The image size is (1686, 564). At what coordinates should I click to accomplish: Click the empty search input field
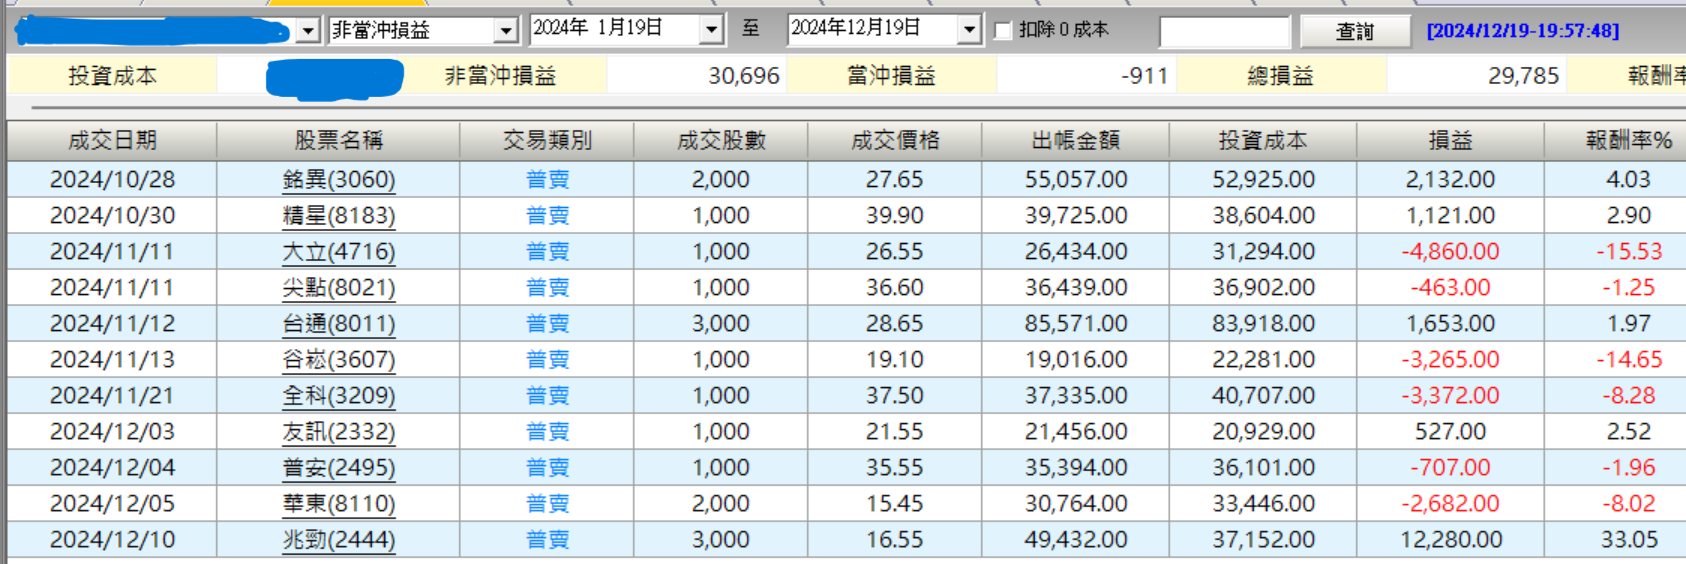point(1225,32)
